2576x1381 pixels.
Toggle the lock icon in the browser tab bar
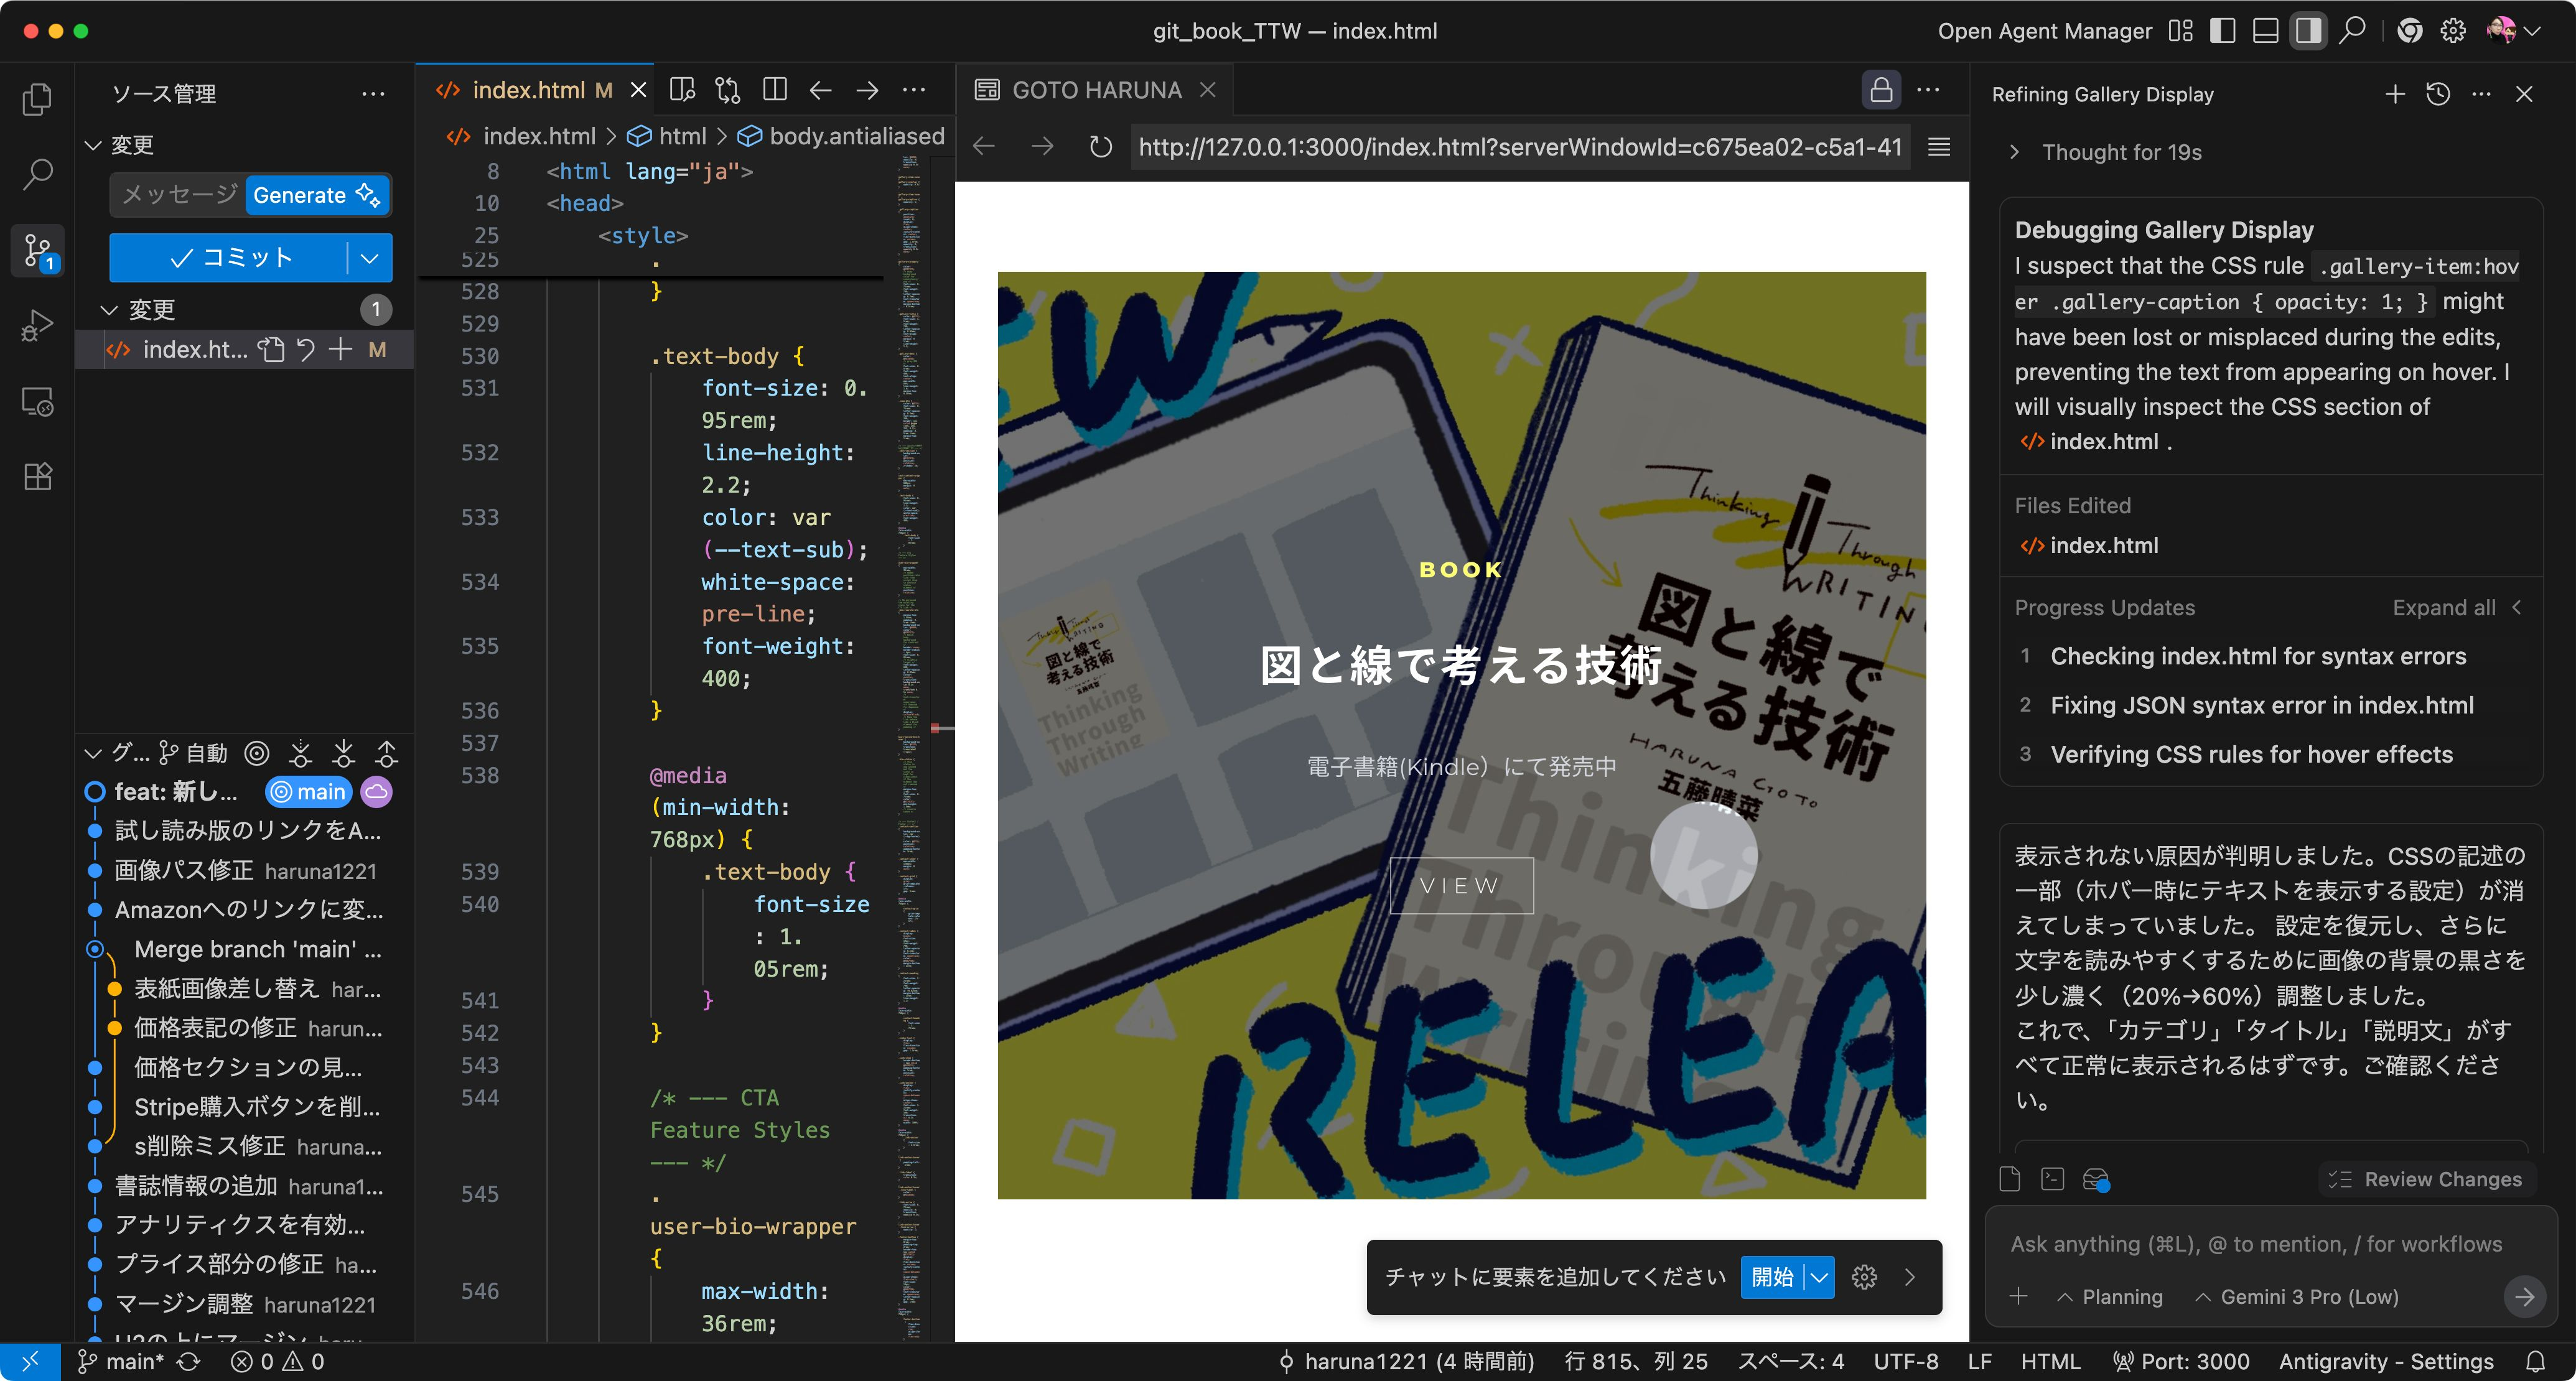tap(1880, 90)
